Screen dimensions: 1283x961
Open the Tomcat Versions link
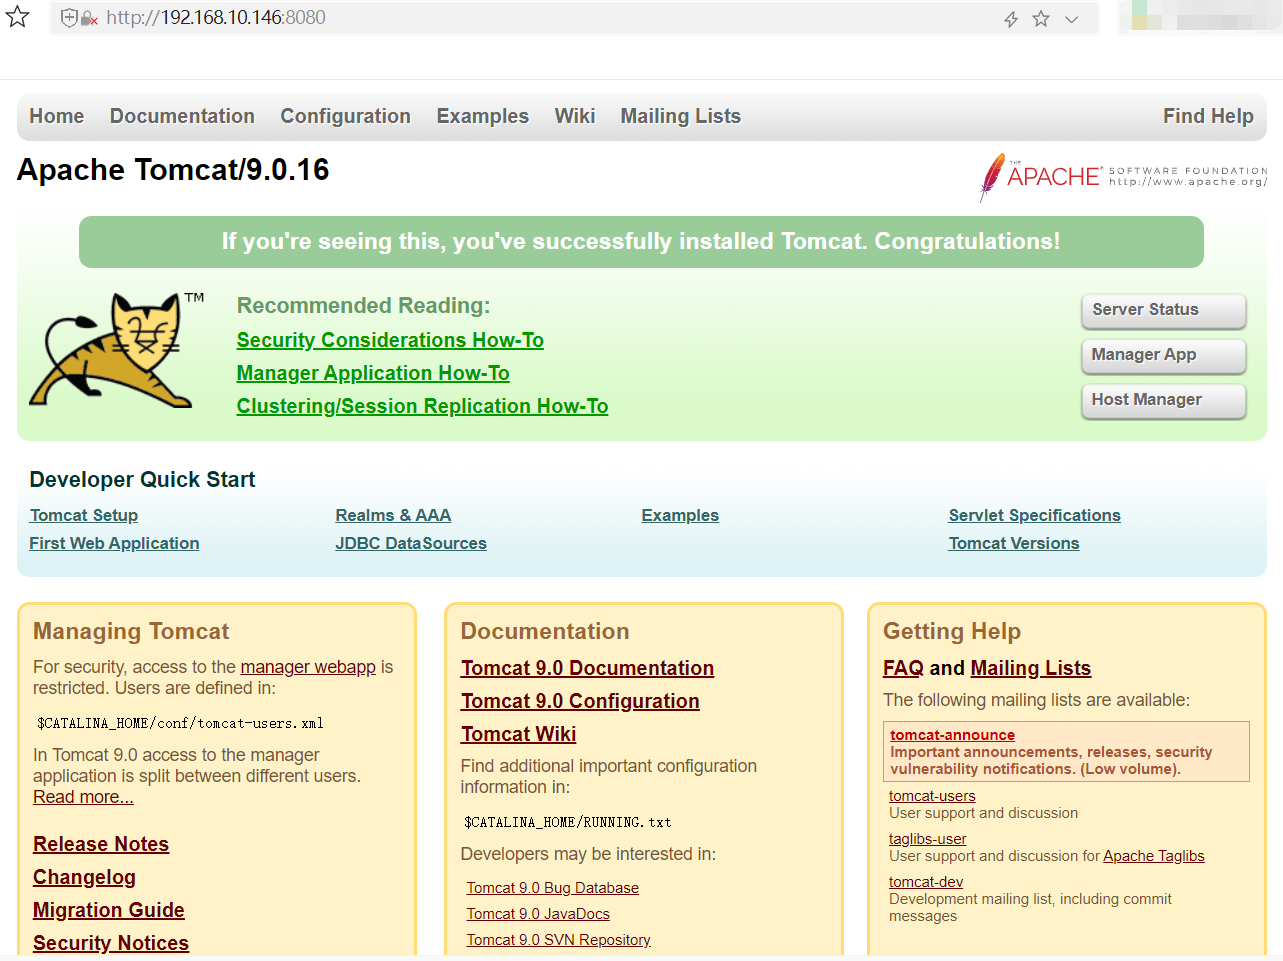tap(1014, 543)
